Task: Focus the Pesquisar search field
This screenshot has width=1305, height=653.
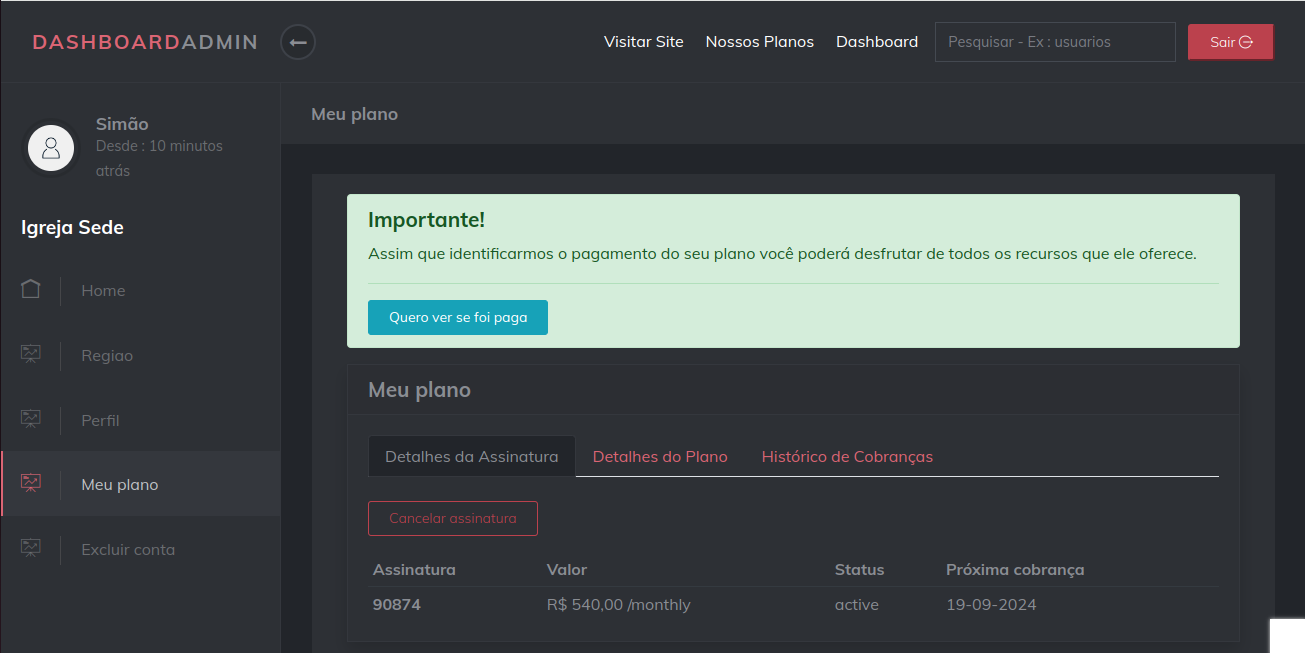Action: 1054,42
